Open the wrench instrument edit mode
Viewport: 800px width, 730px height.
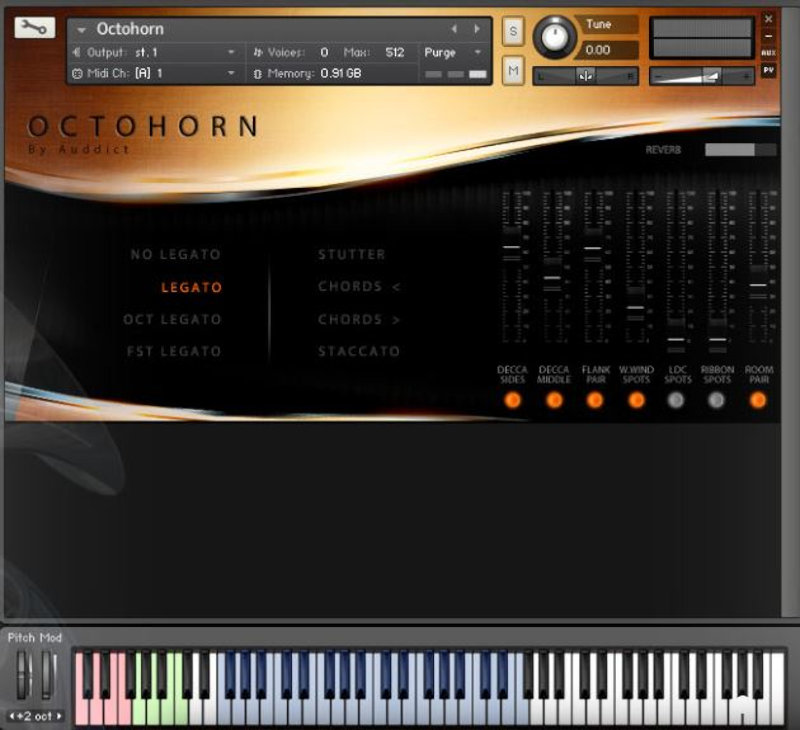pos(34,27)
